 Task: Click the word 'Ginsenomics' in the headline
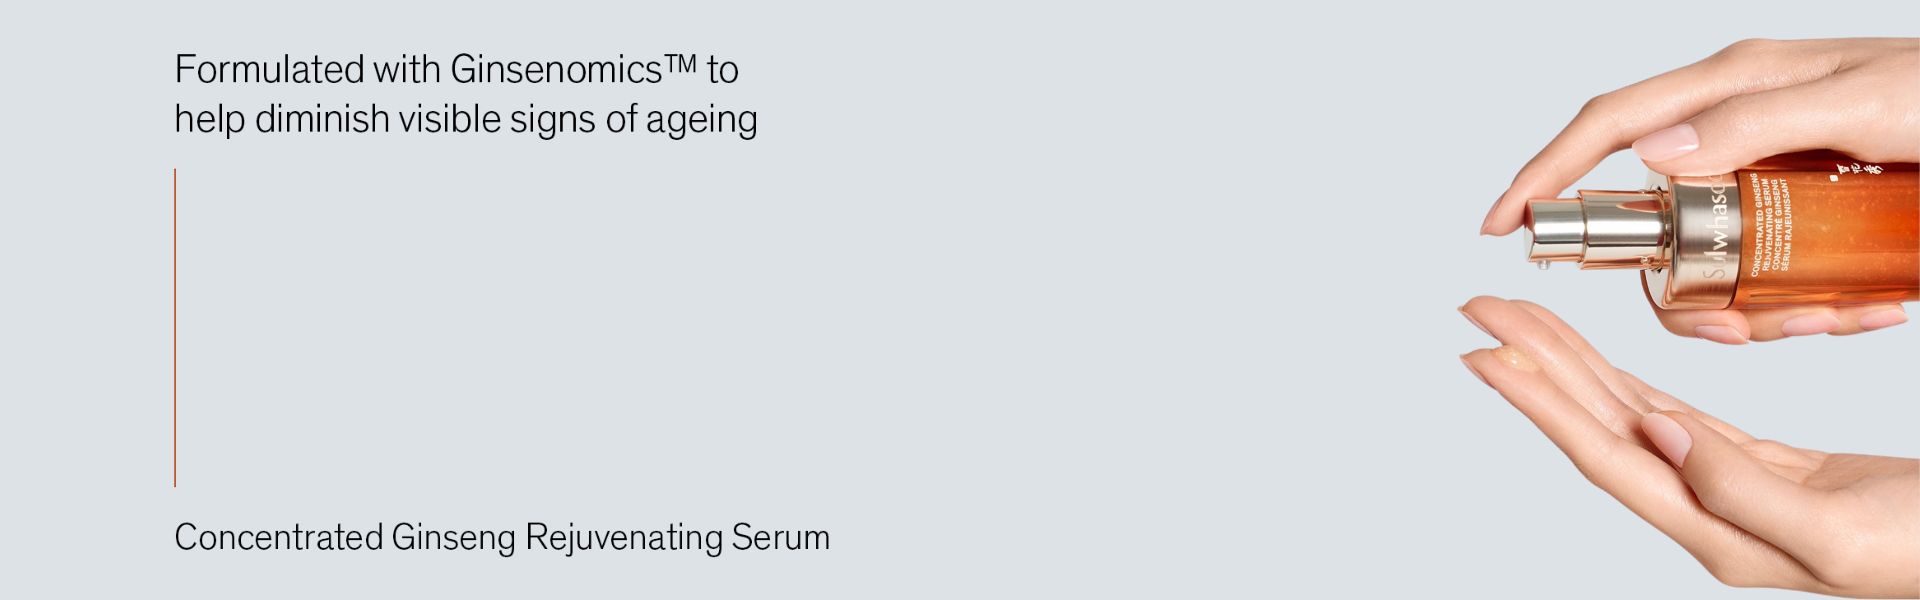point(556,69)
